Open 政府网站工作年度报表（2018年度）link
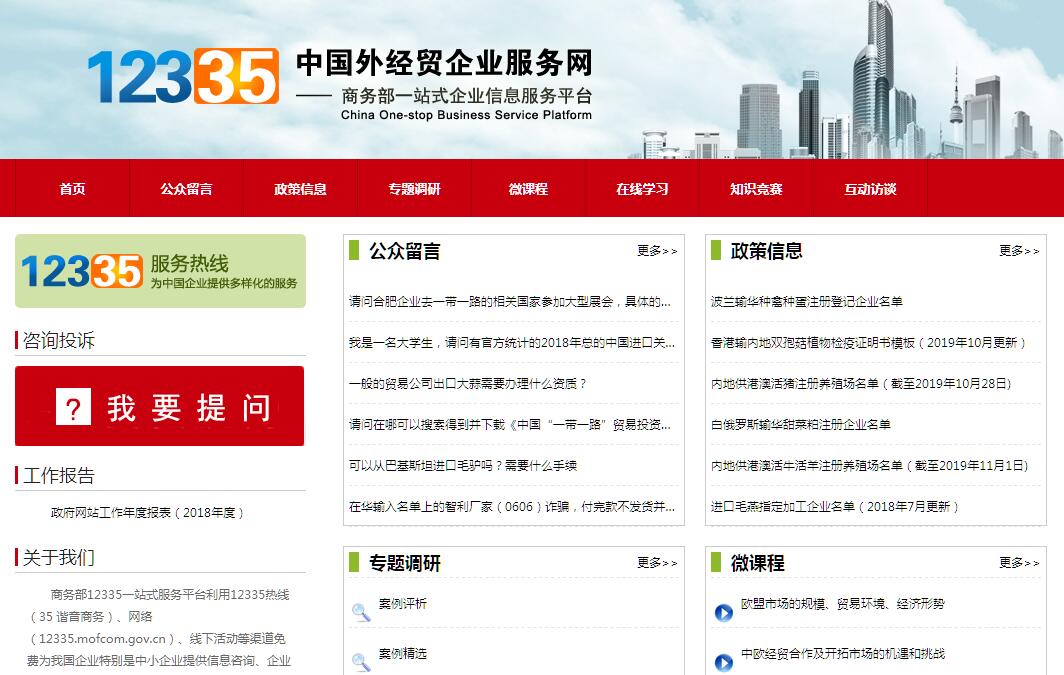The image size is (1064, 675). pyautogui.click(x=148, y=513)
